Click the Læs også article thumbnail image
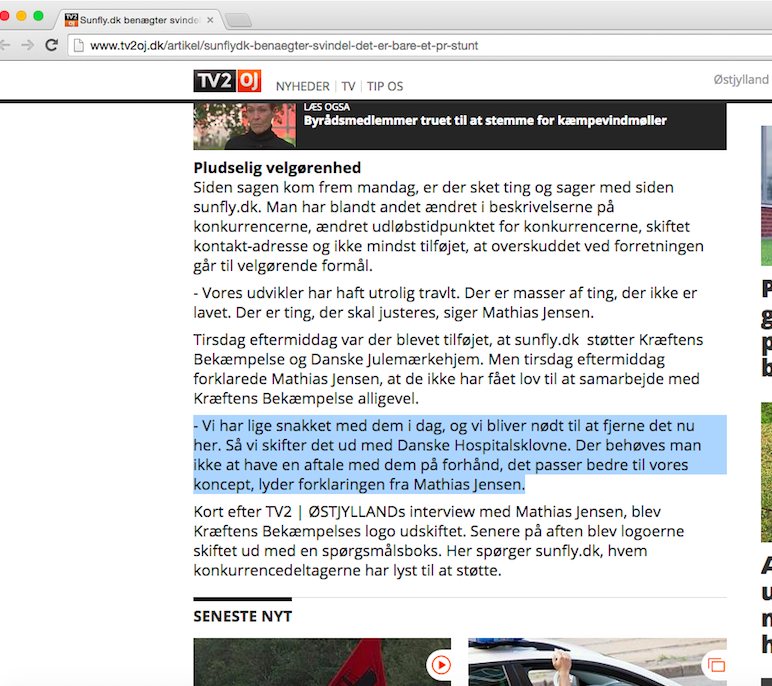772x686 pixels. [x=245, y=126]
